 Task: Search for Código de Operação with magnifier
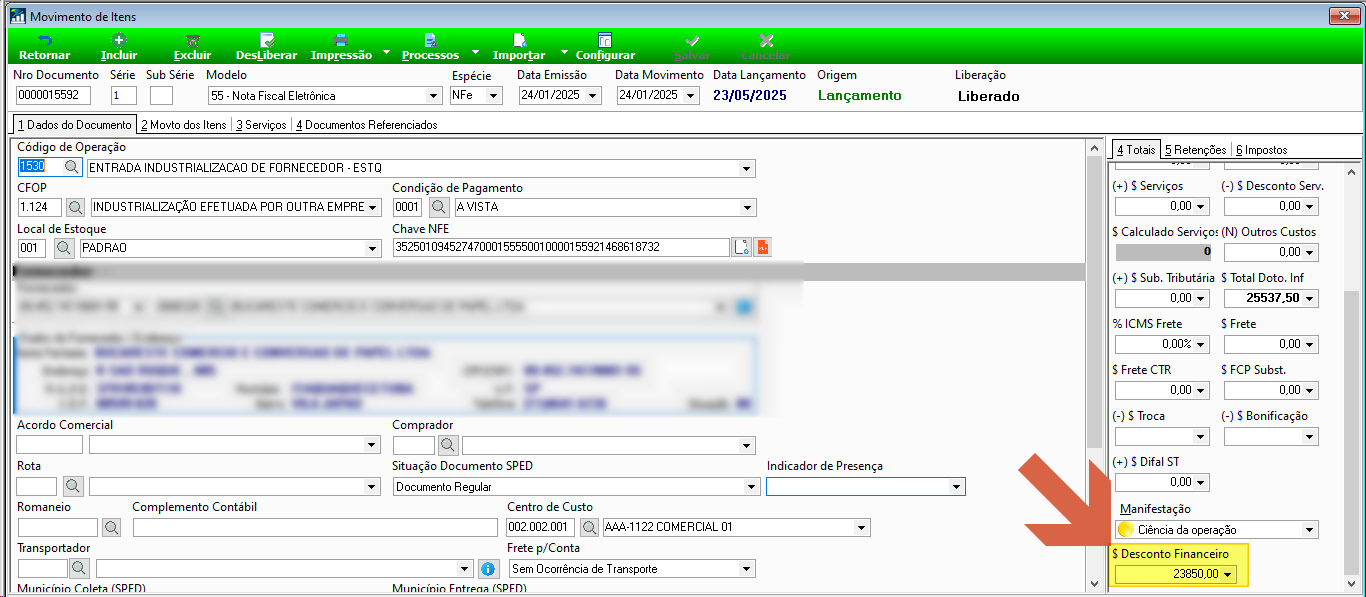(x=73, y=168)
